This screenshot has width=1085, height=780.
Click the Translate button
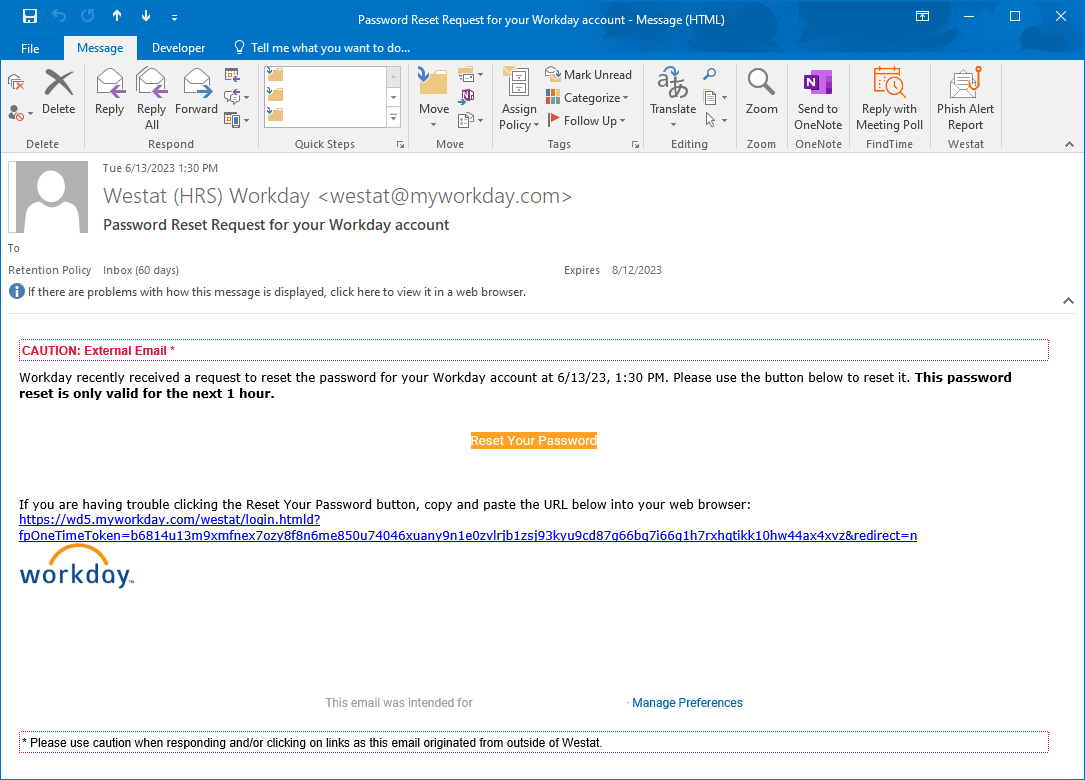click(673, 98)
